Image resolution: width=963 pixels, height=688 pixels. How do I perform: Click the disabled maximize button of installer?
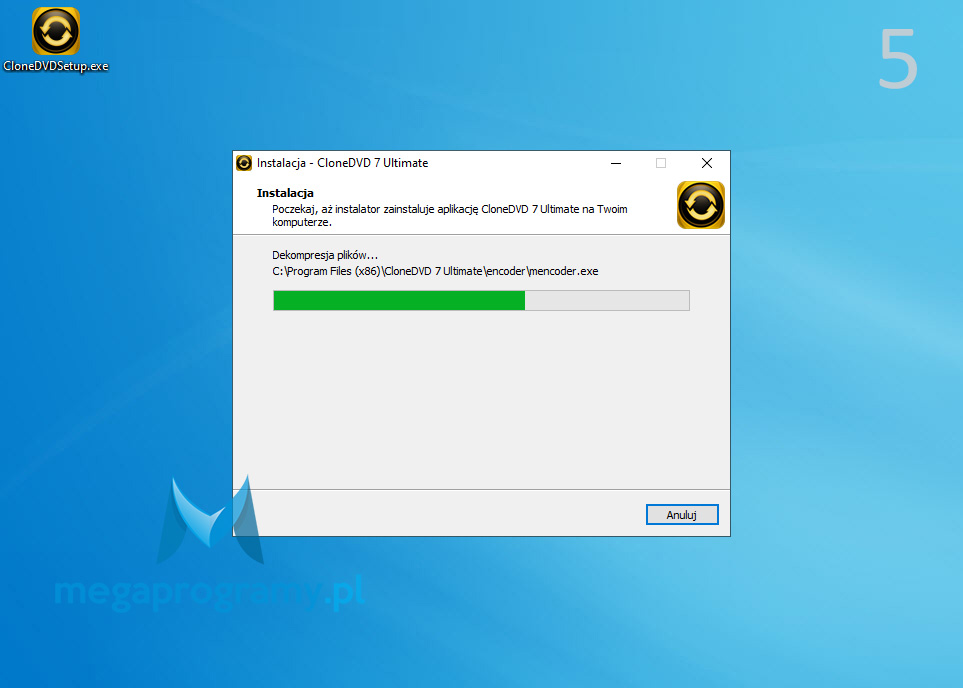point(661,163)
